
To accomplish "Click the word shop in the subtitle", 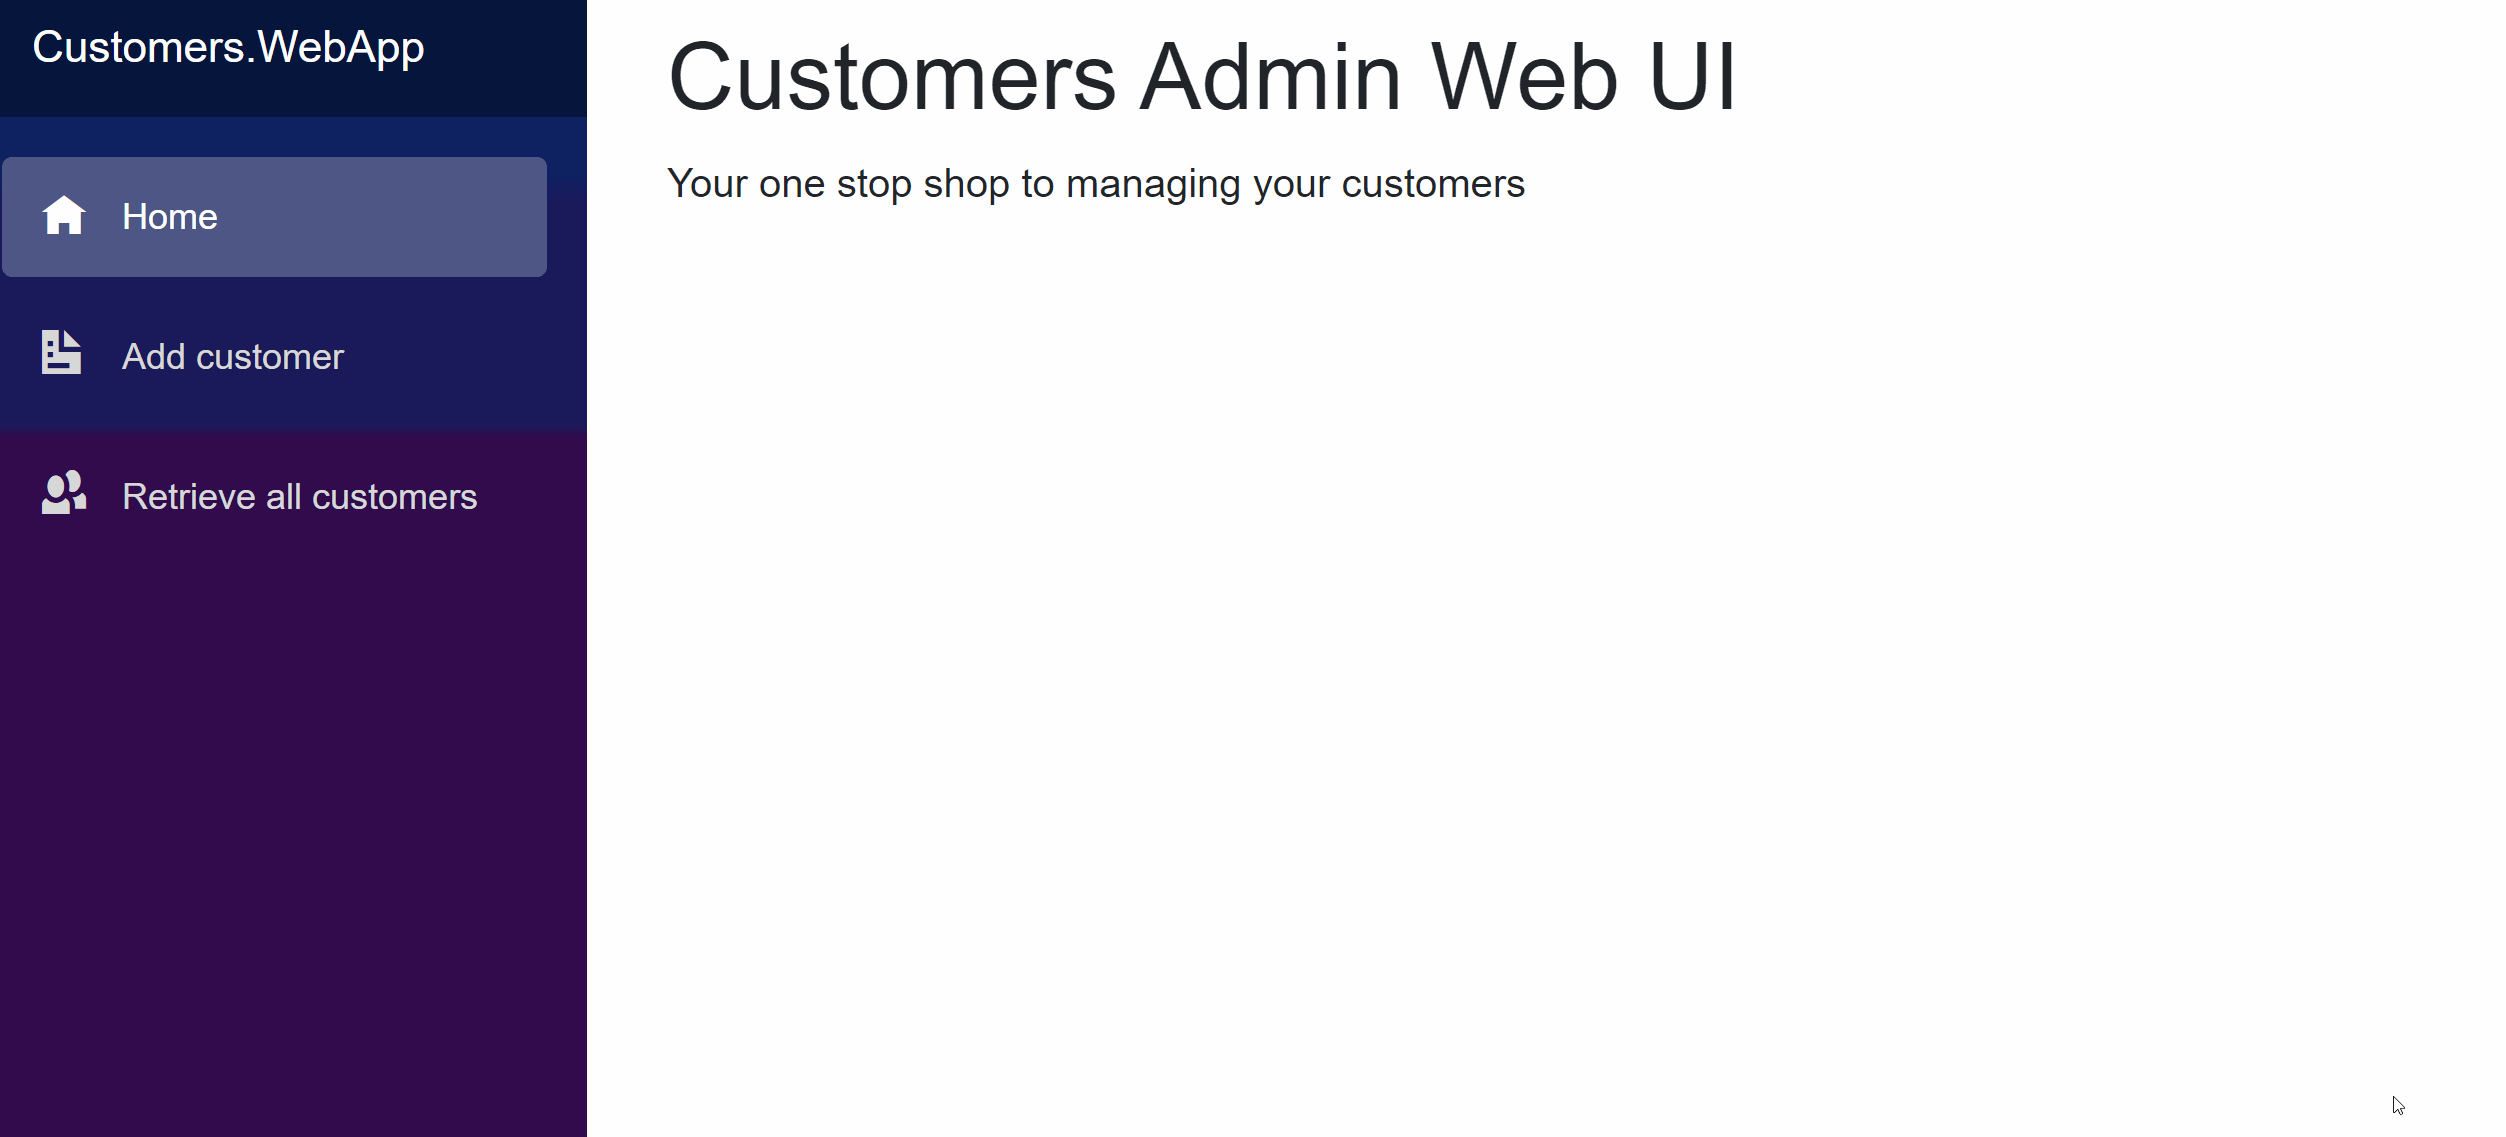I will pyautogui.click(x=966, y=184).
